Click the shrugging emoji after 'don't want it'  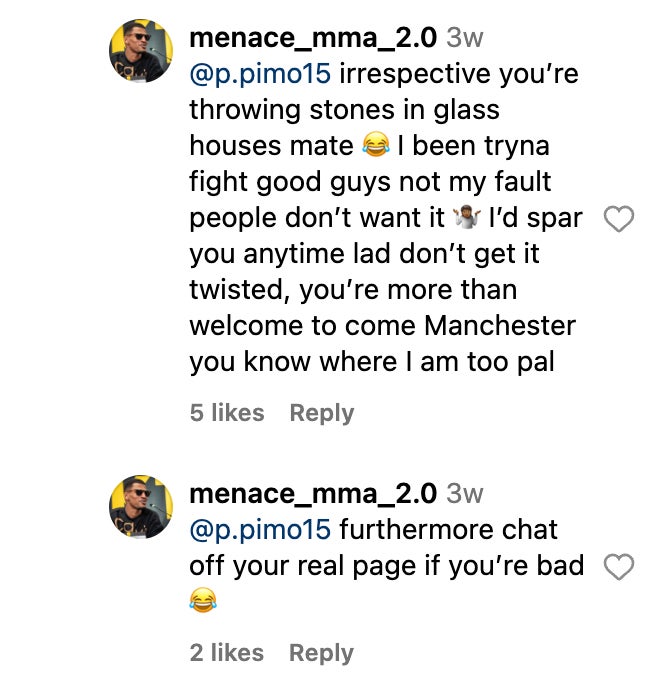click(465, 218)
